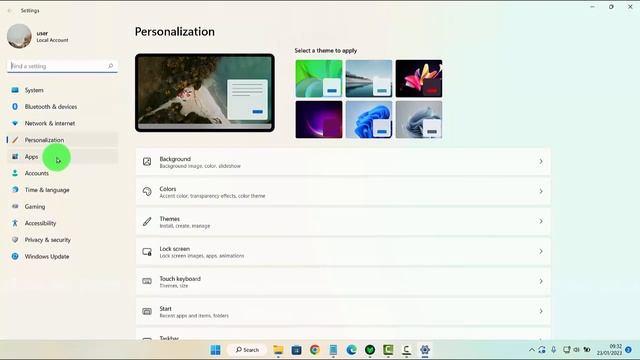The width and height of the screenshot is (640, 360).
Task: Show hidden icons in system tray
Action: [x=531, y=350]
